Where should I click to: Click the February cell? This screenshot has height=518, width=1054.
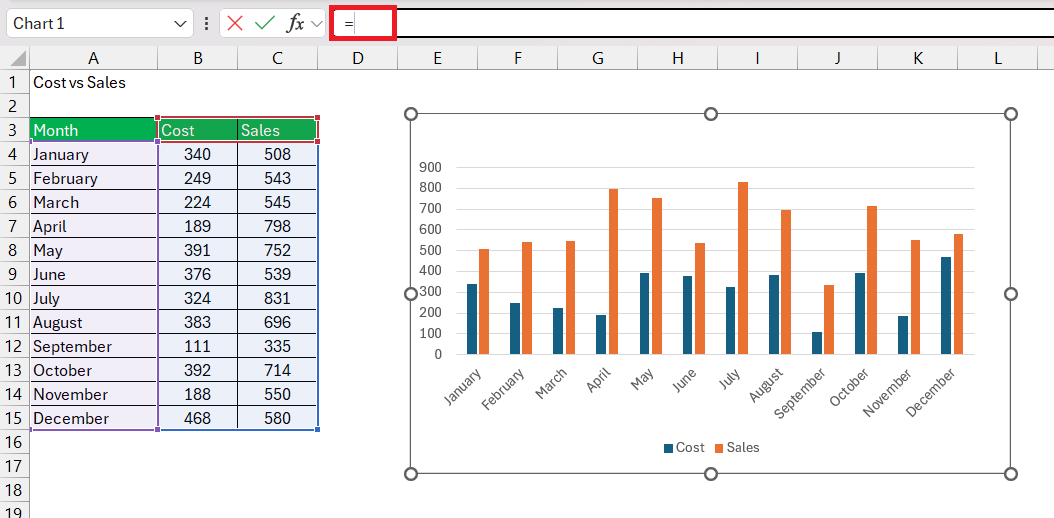(x=93, y=178)
